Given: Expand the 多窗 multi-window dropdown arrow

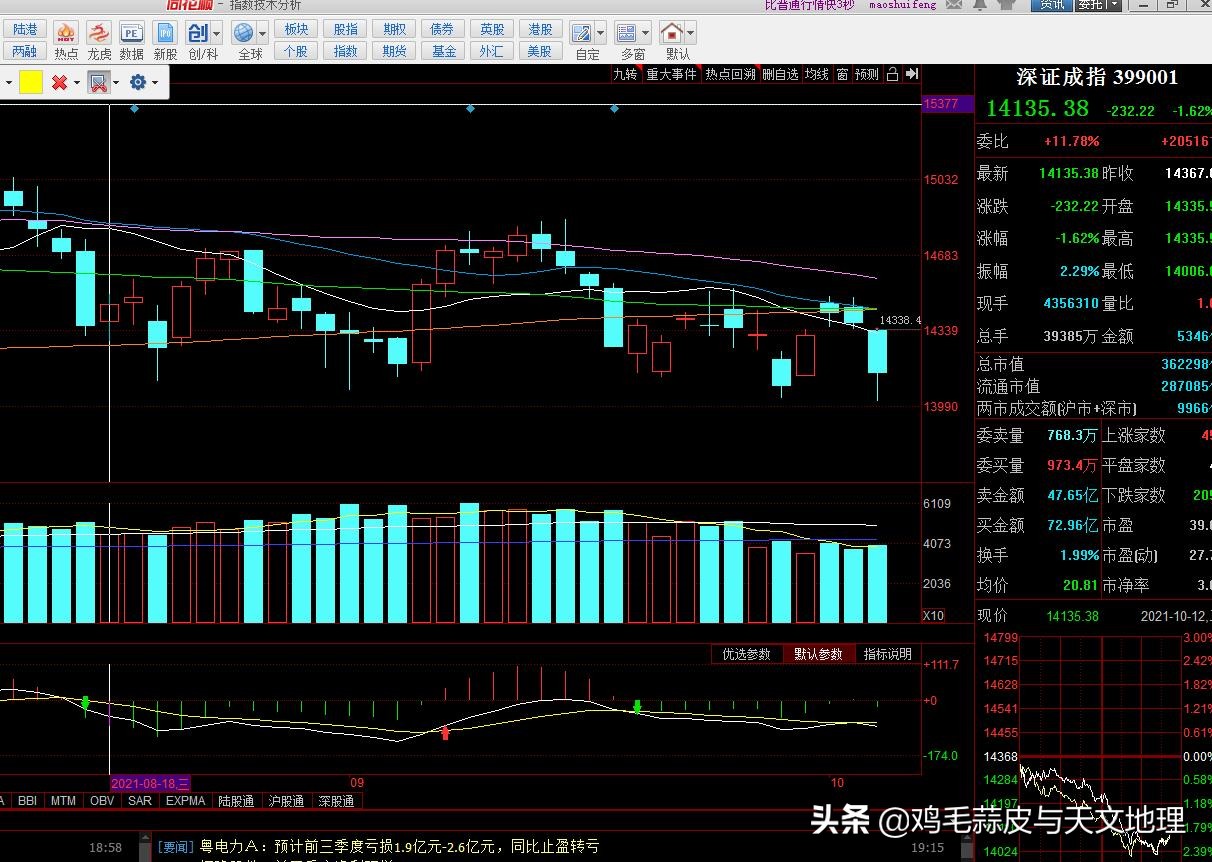Looking at the screenshot, I should tap(646, 34).
